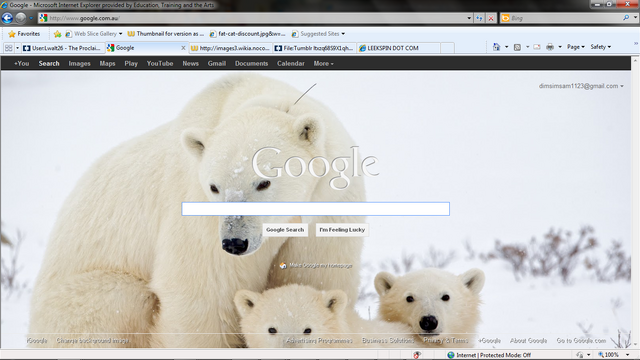Click the privacy report eye icon in status bar
This screenshot has width=640, height=360.
[x=417, y=355]
